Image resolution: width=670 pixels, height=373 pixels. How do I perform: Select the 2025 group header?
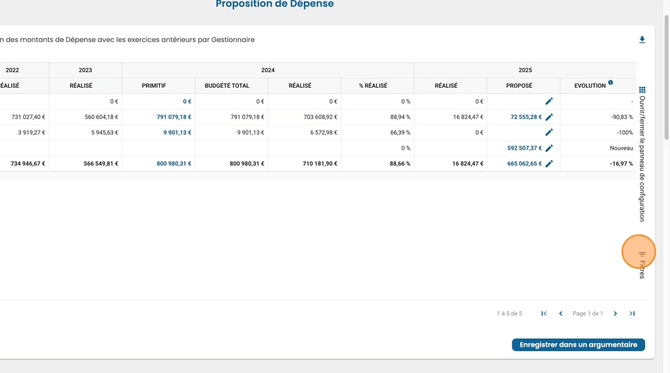tap(525, 70)
